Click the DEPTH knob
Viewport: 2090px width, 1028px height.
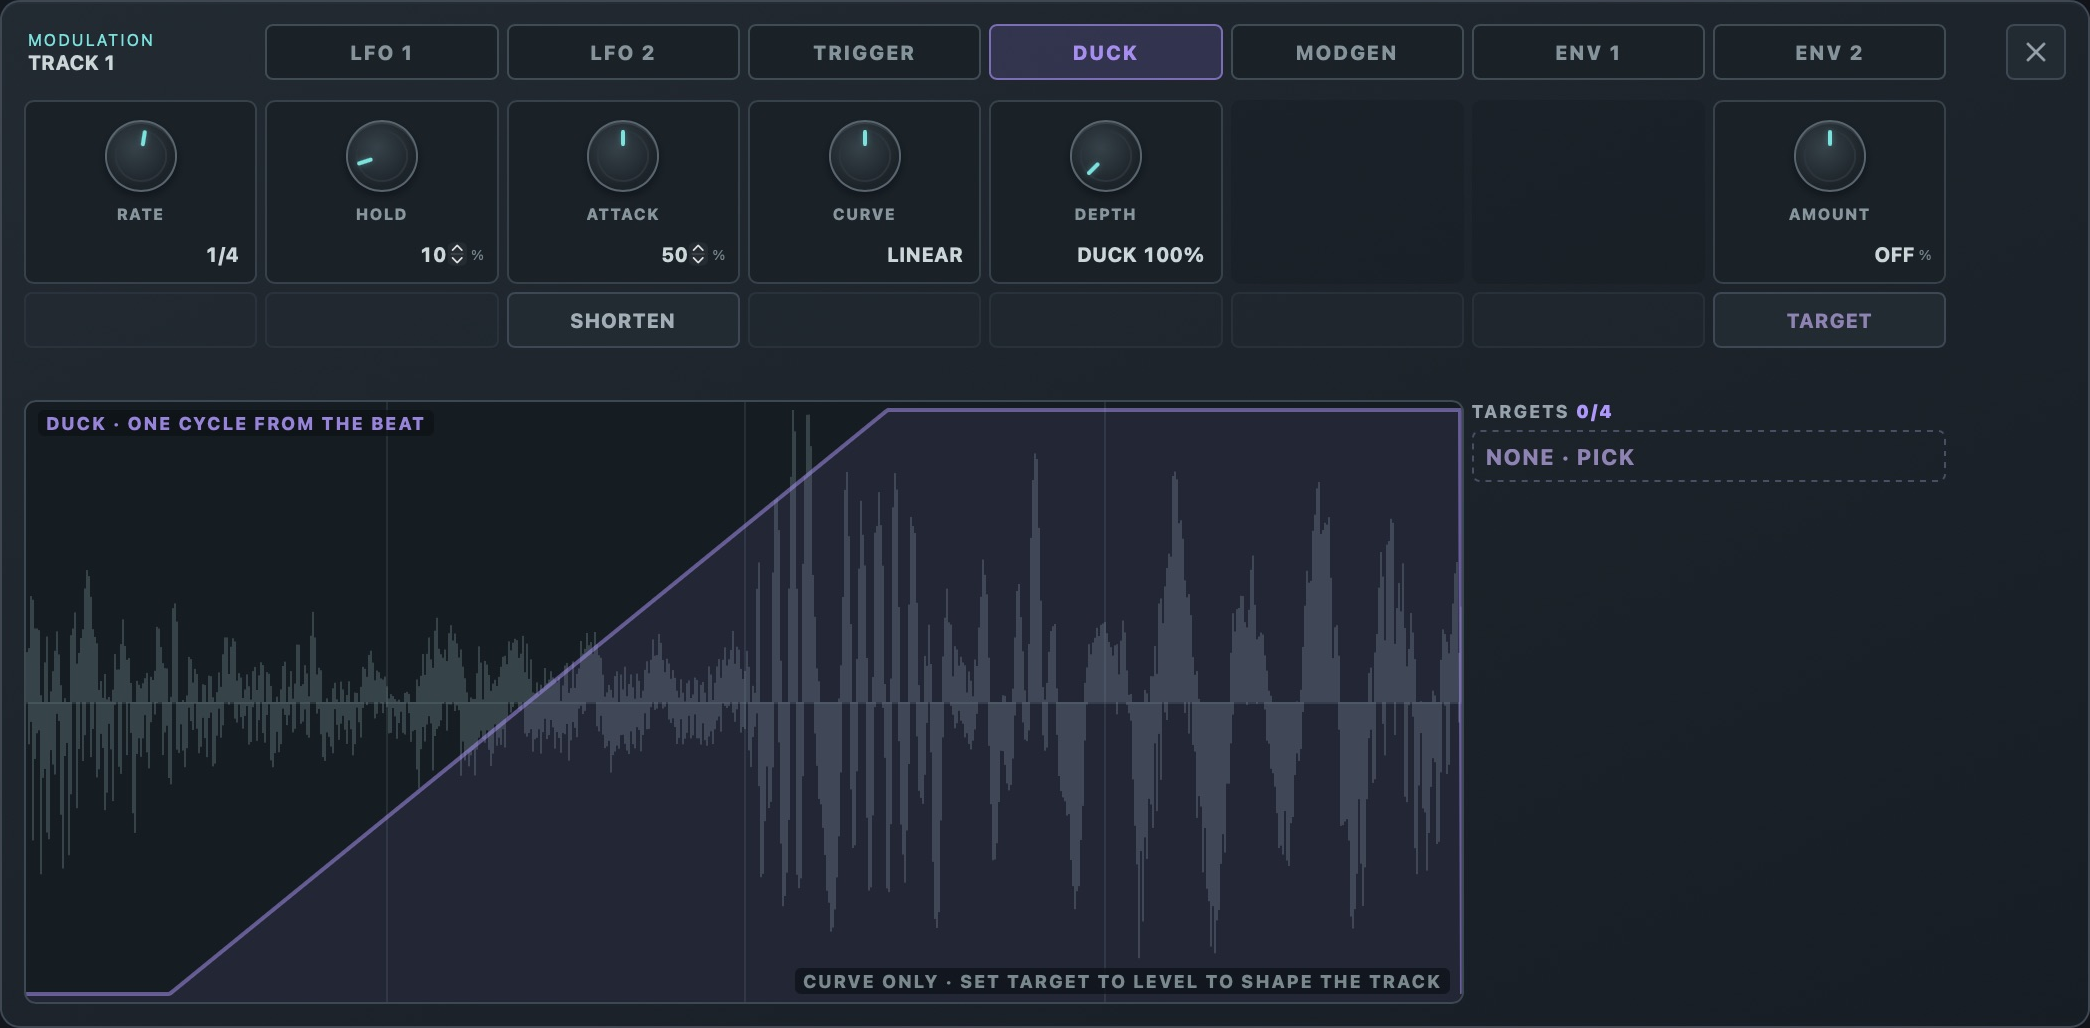click(1106, 156)
